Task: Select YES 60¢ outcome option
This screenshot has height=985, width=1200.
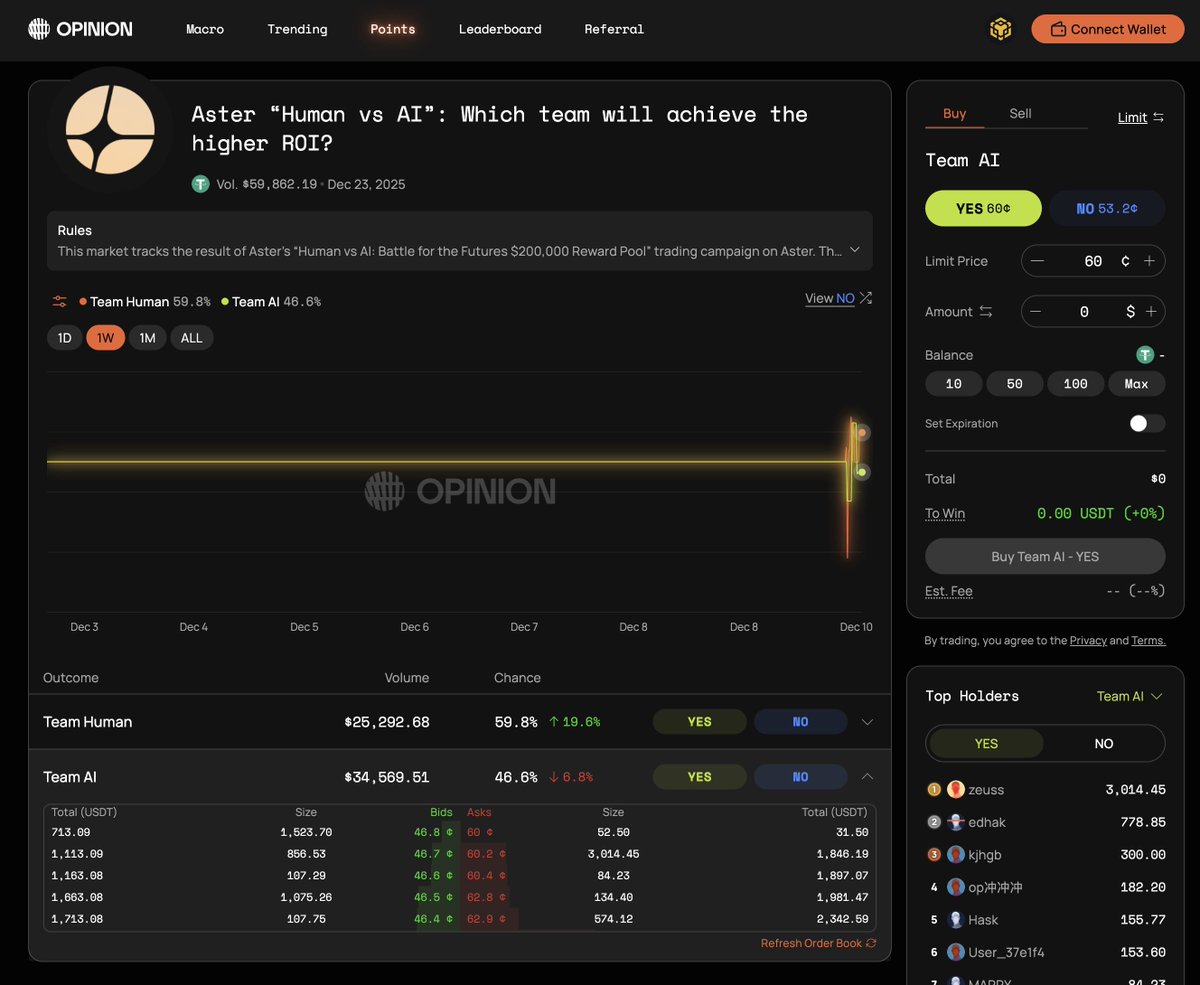Action: pyautogui.click(x=983, y=208)
